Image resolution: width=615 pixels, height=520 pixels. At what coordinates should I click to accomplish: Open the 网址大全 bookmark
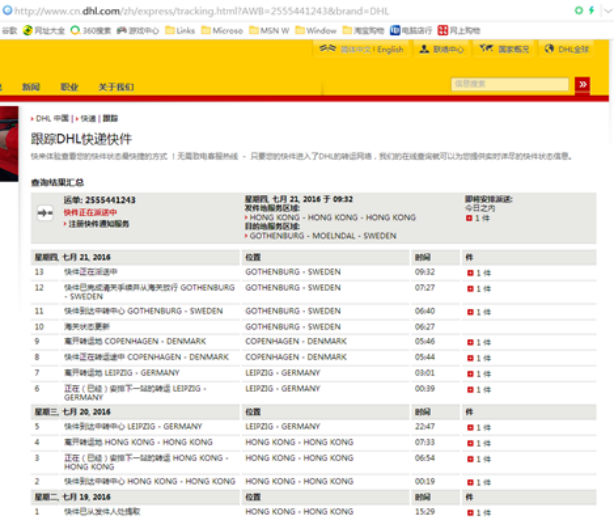[x=44, y=31]
